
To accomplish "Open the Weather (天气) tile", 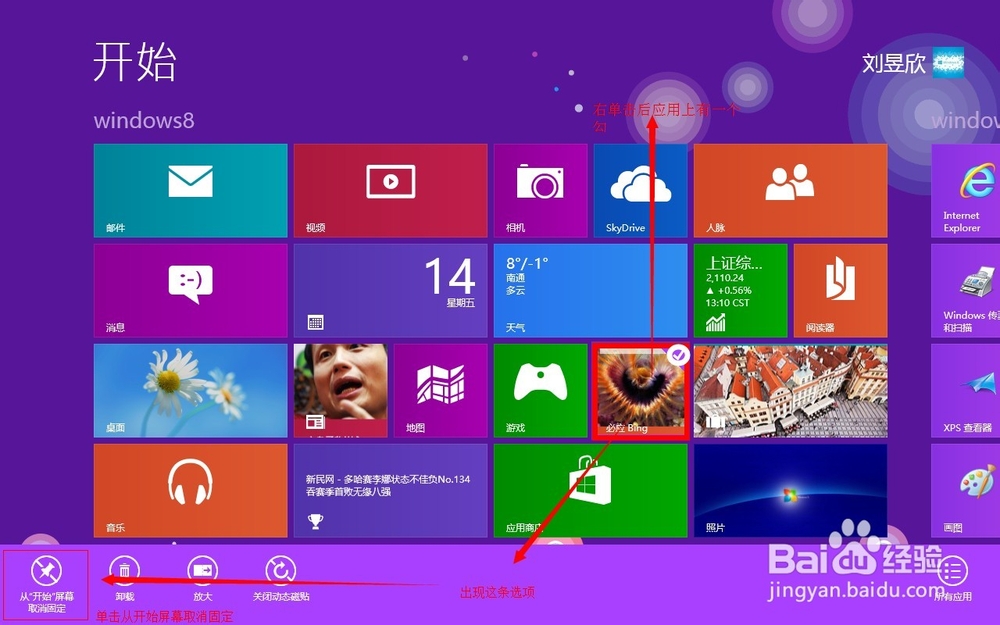I will (x=591, y=291).
